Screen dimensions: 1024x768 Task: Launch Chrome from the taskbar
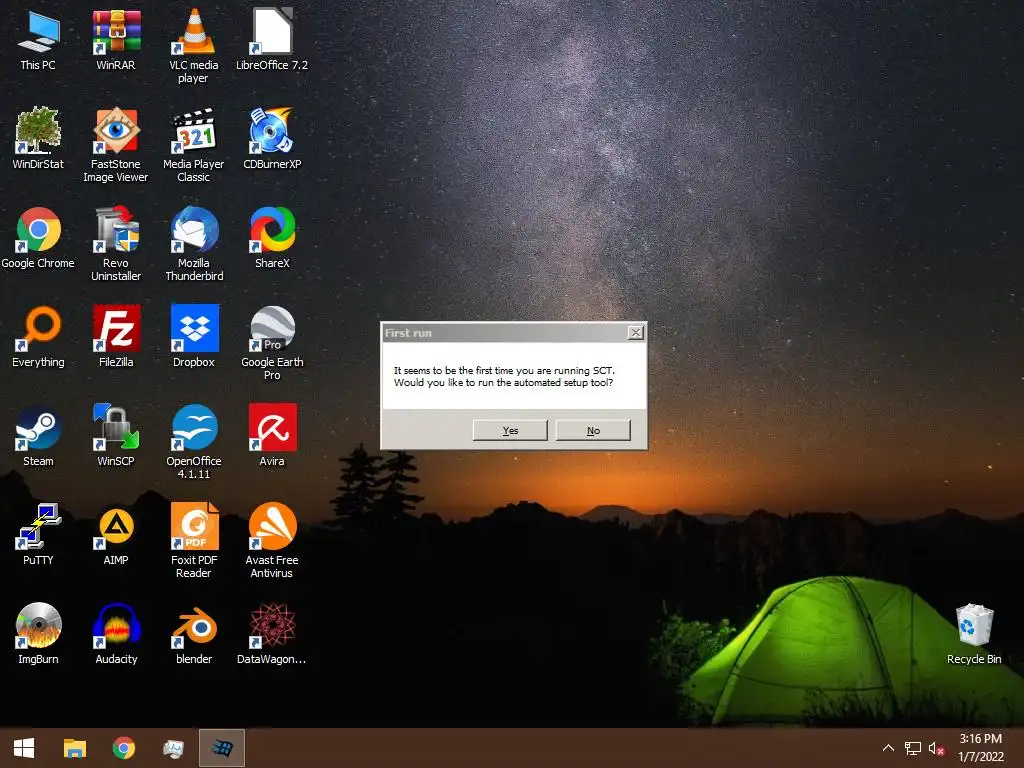pyautogui.click(x=123, y=748)
